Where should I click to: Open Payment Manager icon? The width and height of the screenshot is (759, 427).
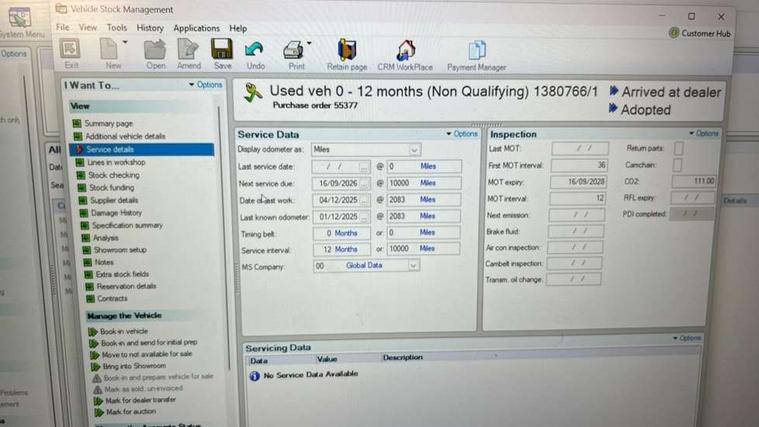click(476, 51)
